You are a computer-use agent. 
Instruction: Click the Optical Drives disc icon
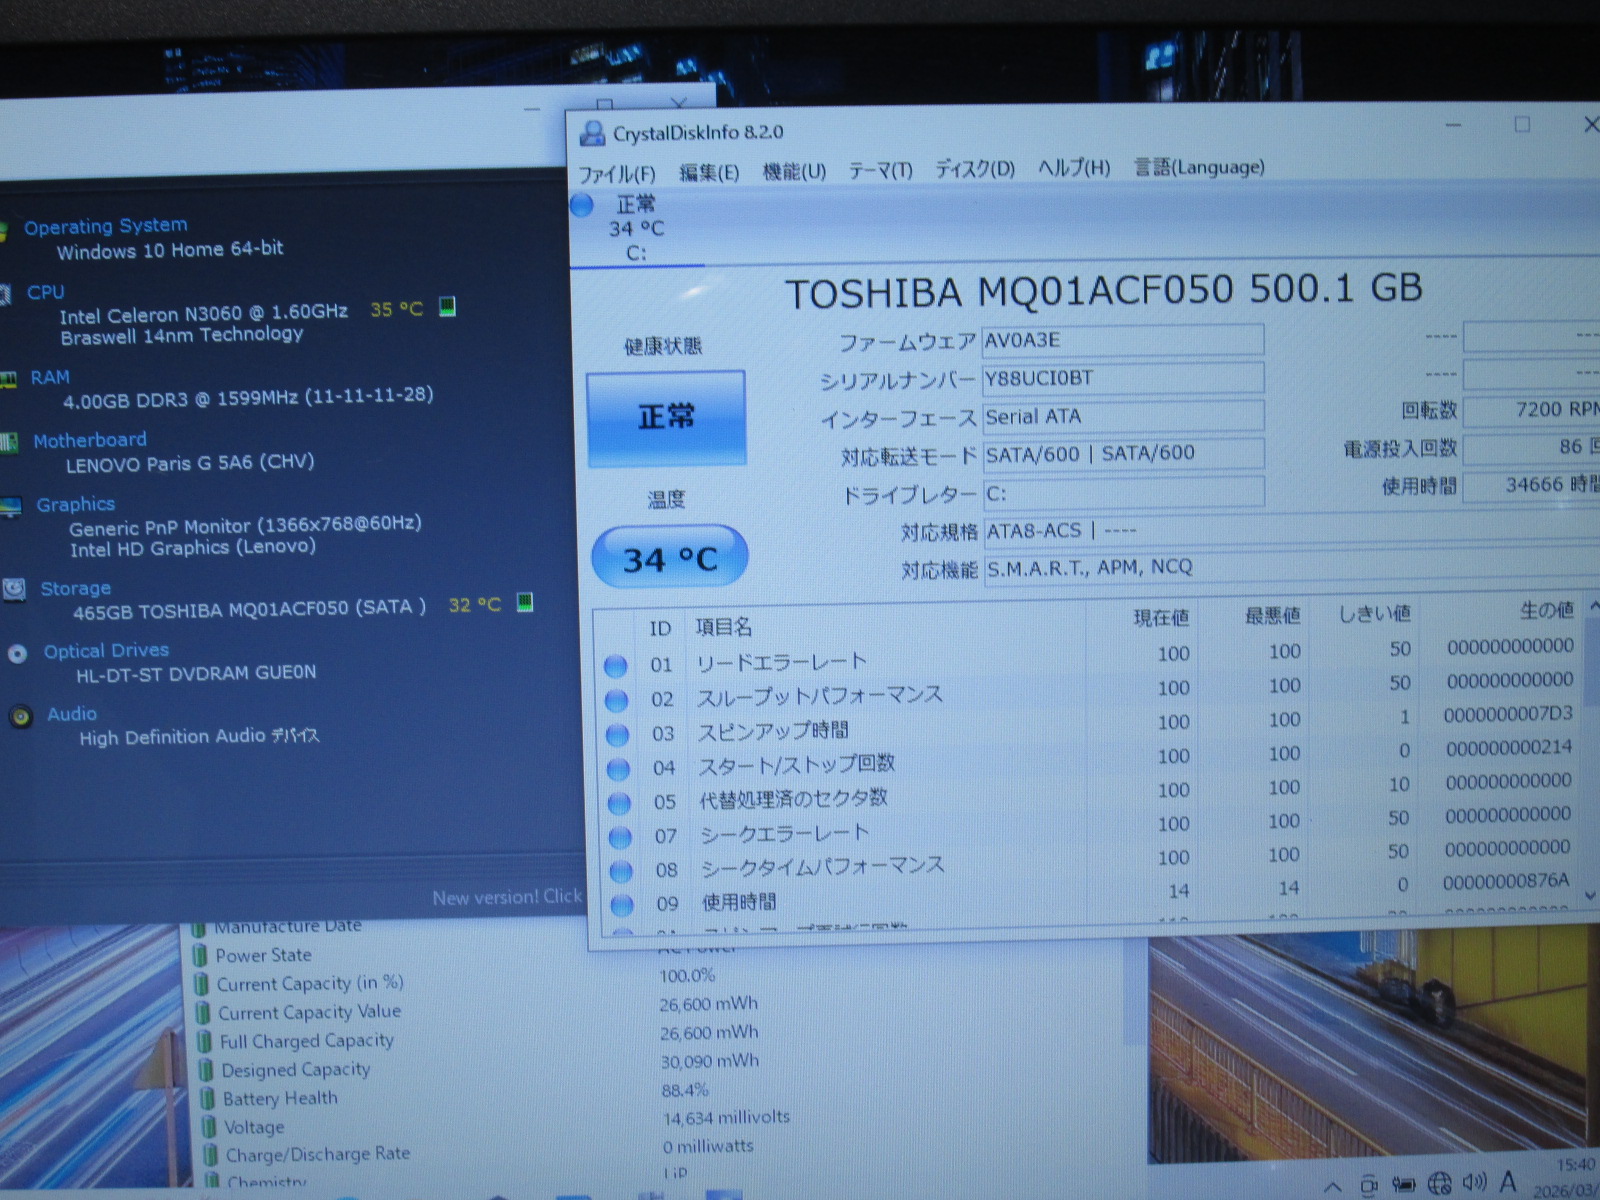[17, 654]
